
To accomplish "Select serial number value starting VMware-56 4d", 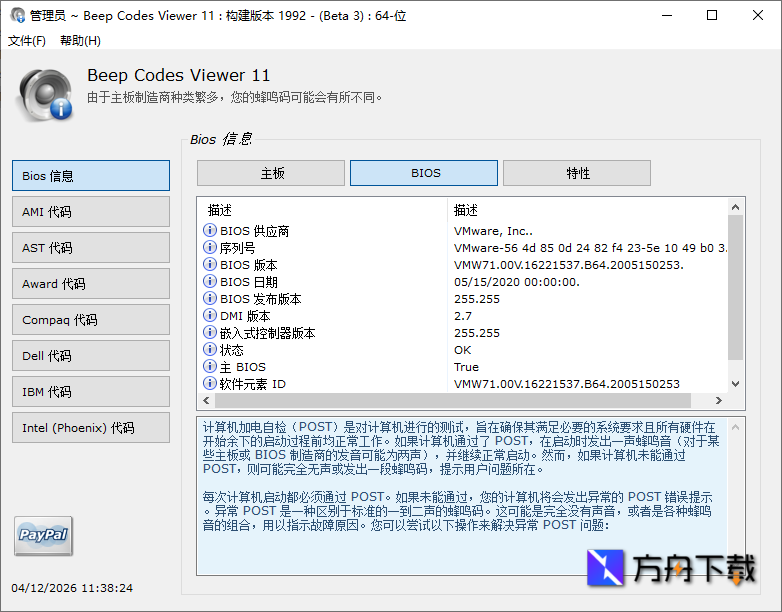I will (x=590, y=248).
